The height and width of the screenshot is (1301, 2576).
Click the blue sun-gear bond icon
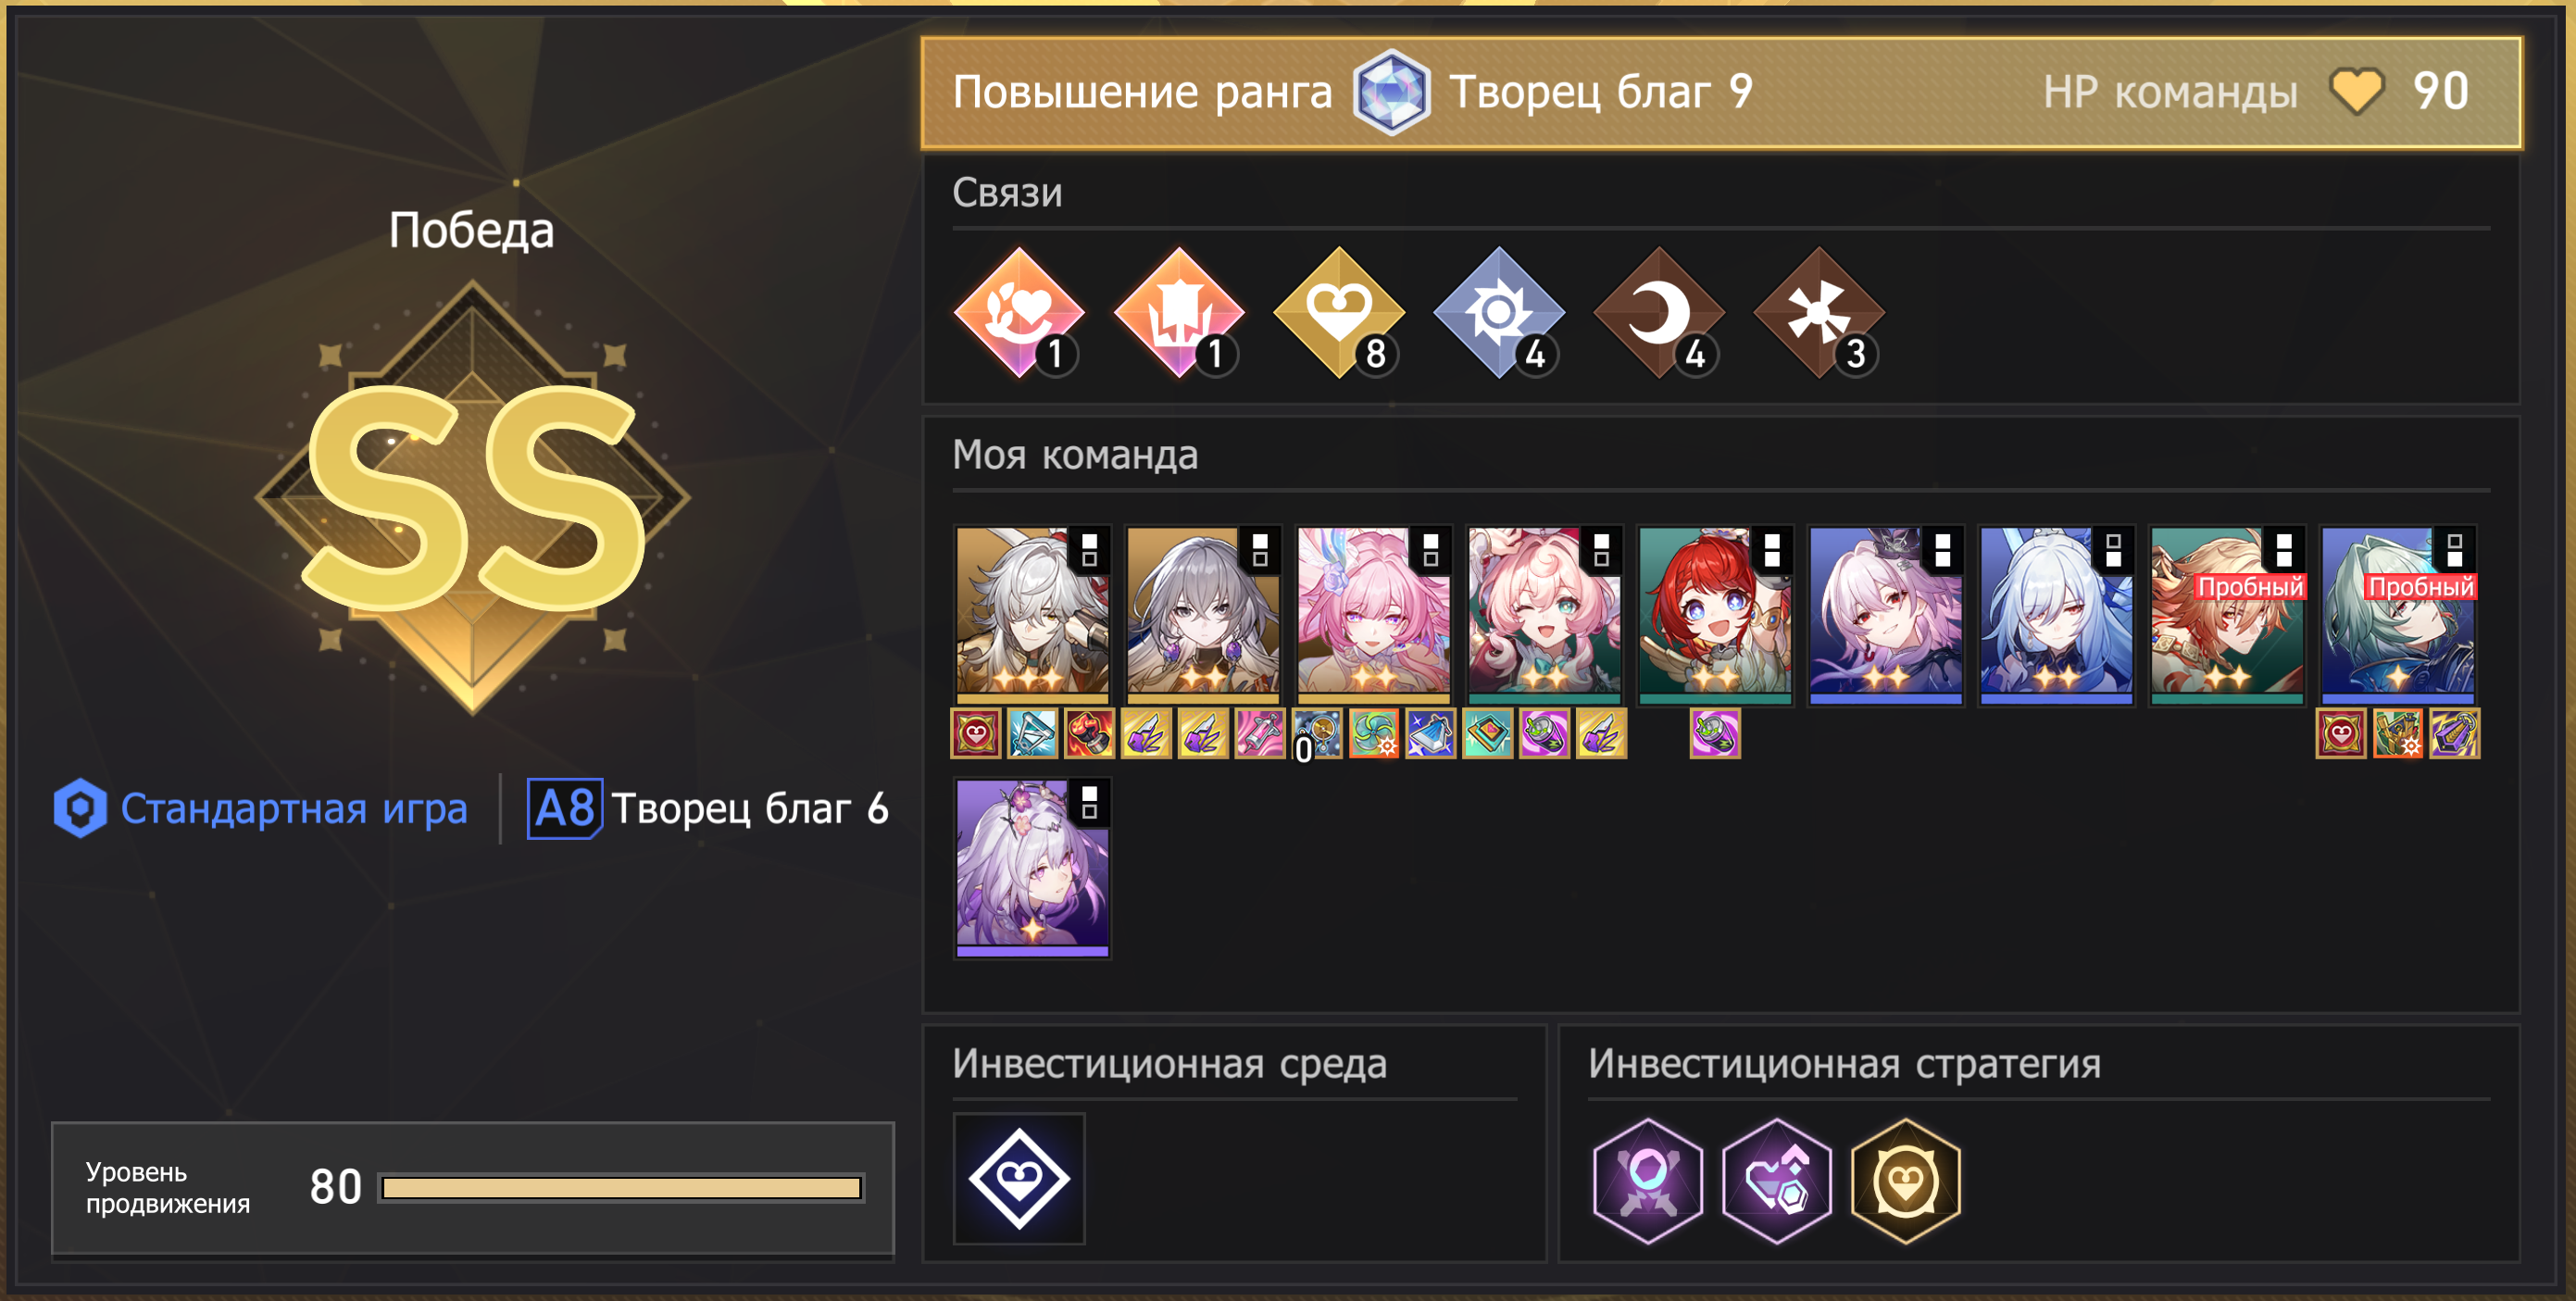coord(1499,312)
